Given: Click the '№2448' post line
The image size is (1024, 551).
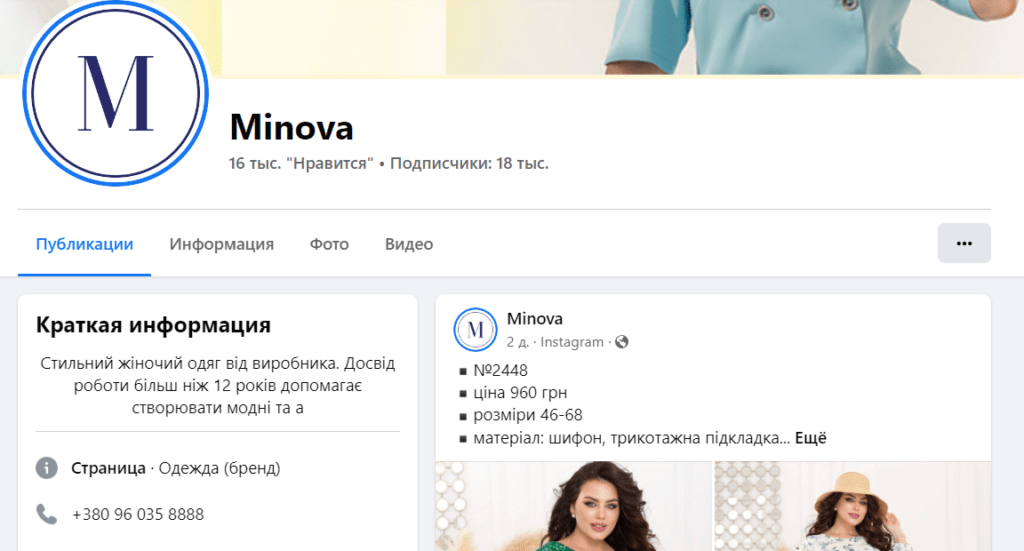Looking at the screenshot, I should coord(500,371).
